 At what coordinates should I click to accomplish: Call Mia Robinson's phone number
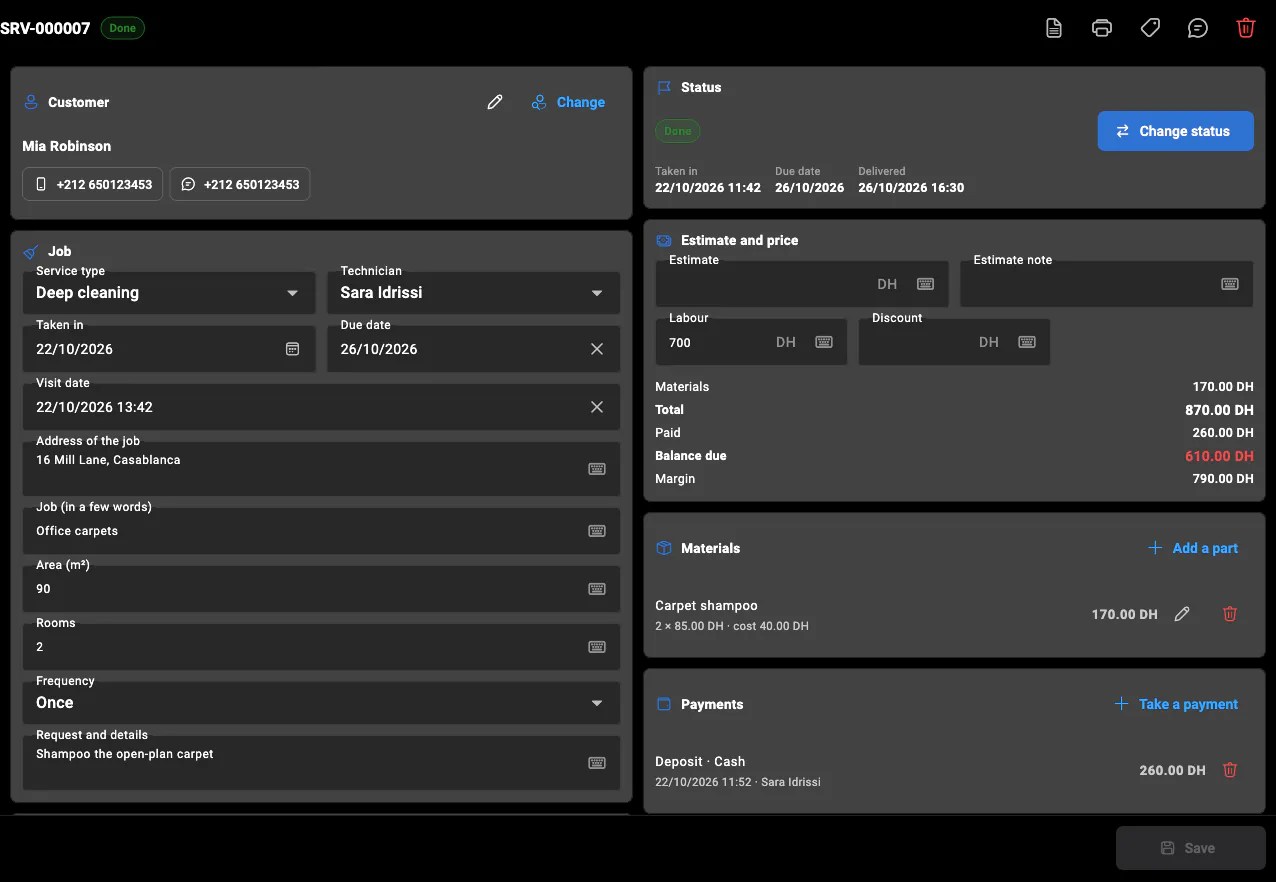[93, 184]
